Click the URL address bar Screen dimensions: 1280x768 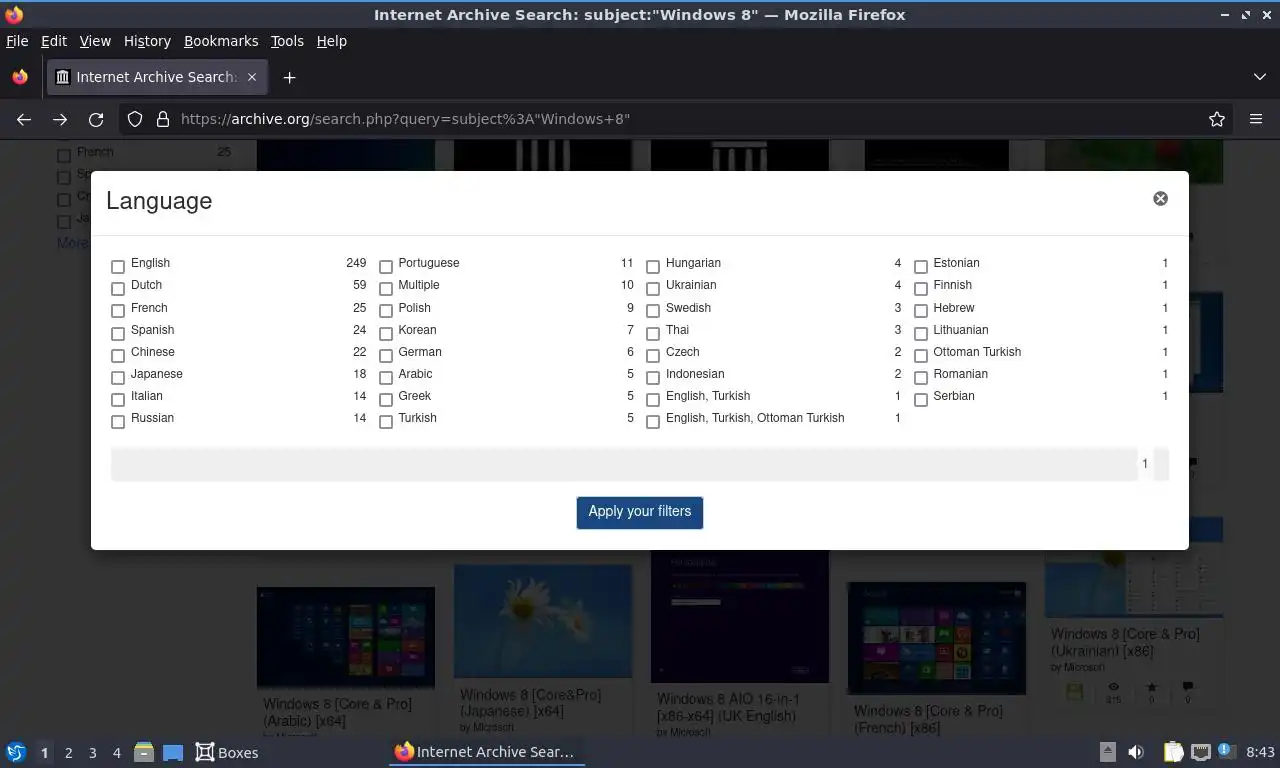pyautogui.click(x=680, y=119)
